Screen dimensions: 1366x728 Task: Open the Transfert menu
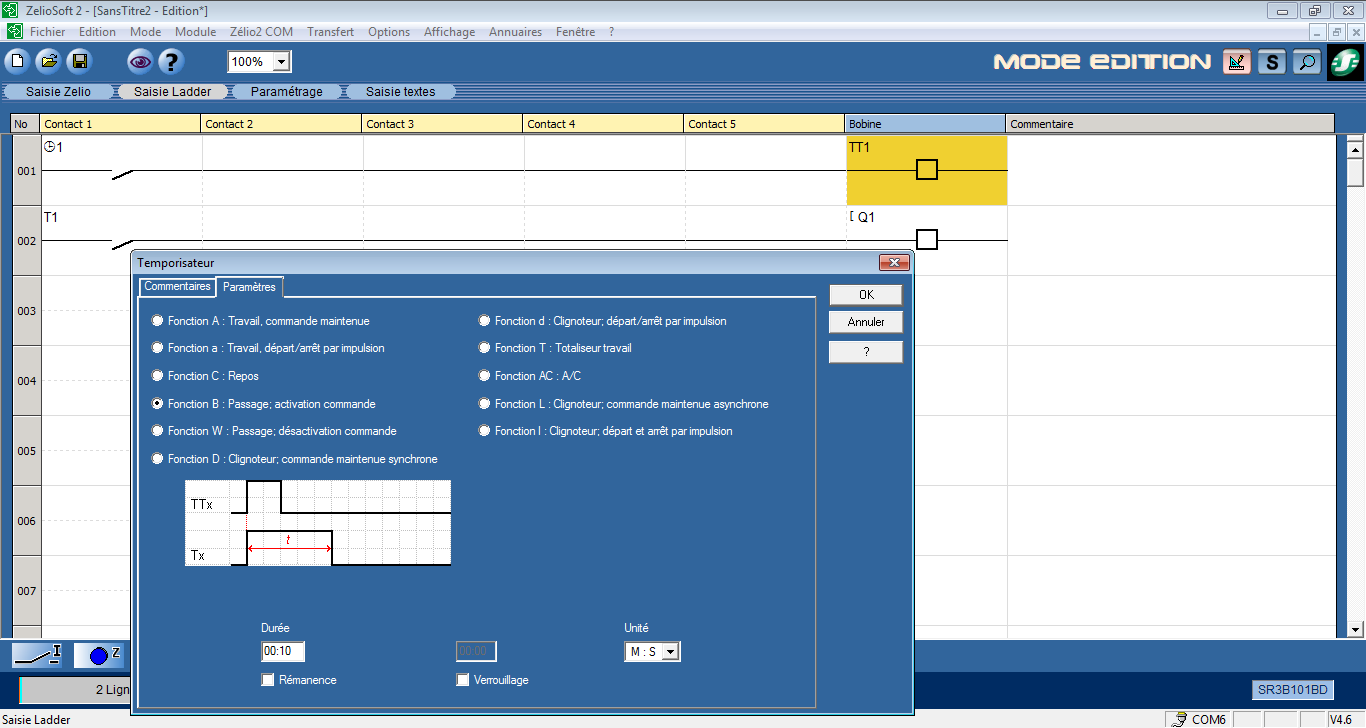click(x=330, y=32)
